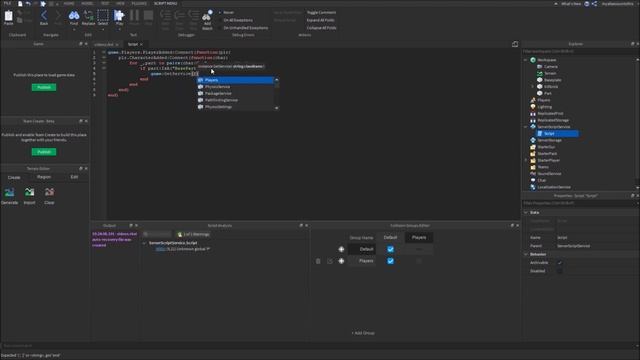Image resolution: width=640 pixels, height=360 pixels.
Task: Toggle the Archivable property checkbox
Action: coord(560,263)
